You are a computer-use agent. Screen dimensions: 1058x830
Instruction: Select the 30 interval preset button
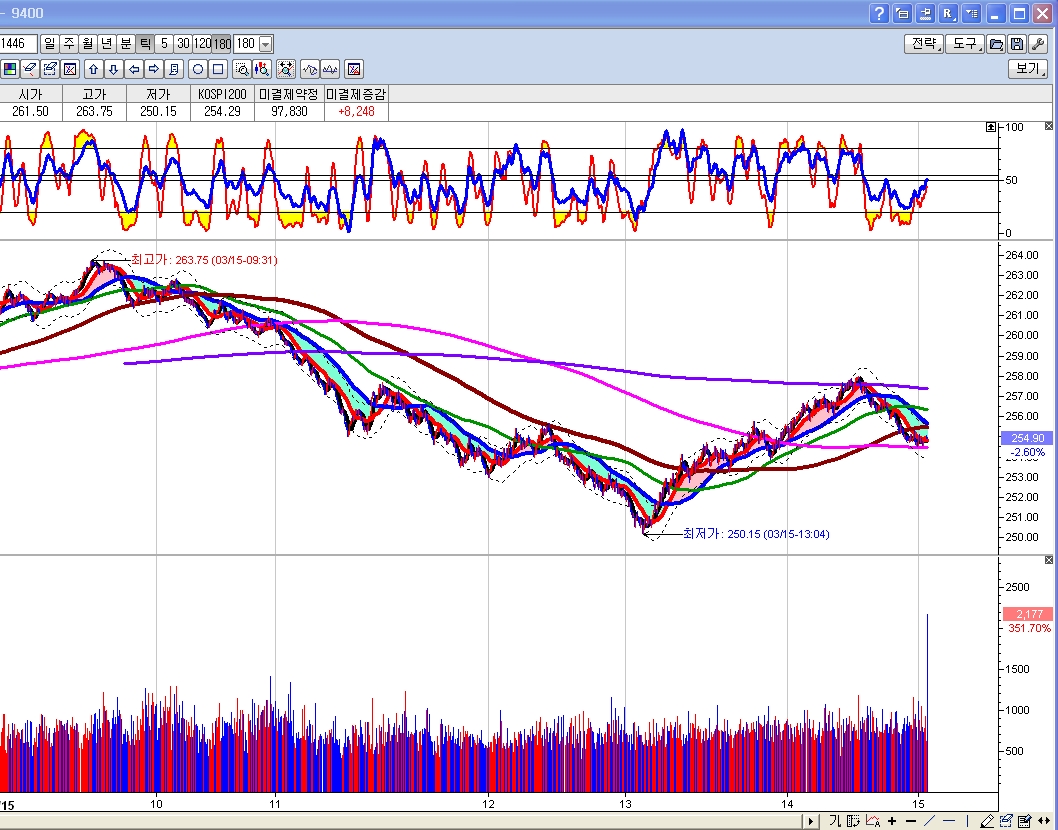coord(183,44)
